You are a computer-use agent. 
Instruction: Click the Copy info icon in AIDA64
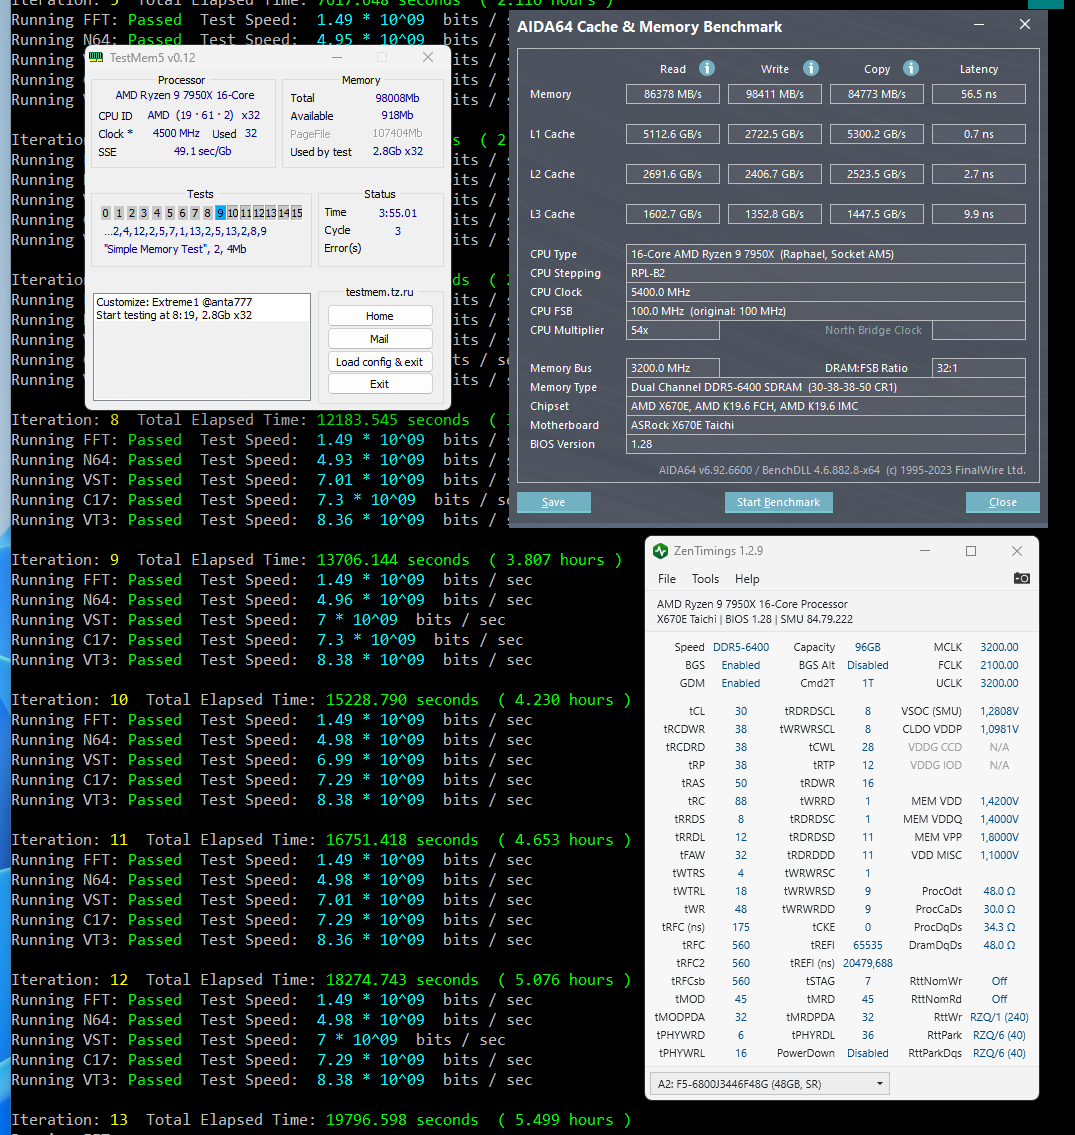coord(911,68)
